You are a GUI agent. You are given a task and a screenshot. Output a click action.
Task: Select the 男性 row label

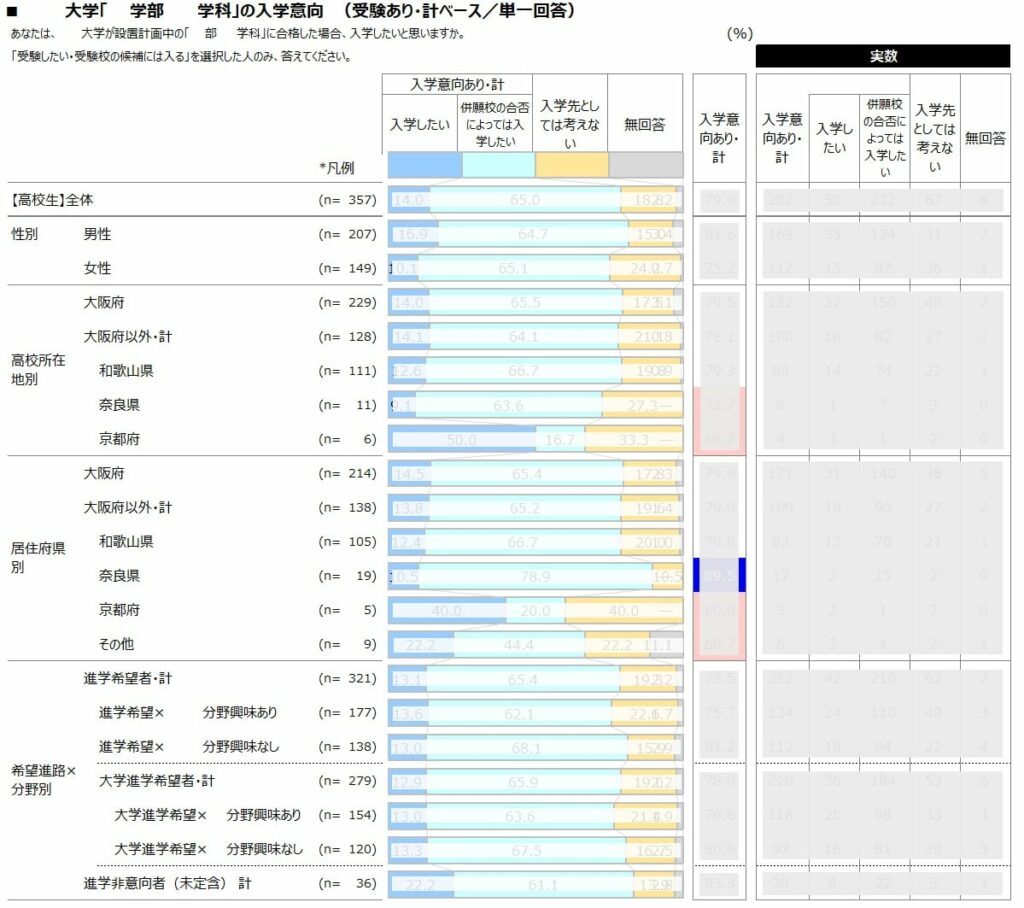point(97,234)
